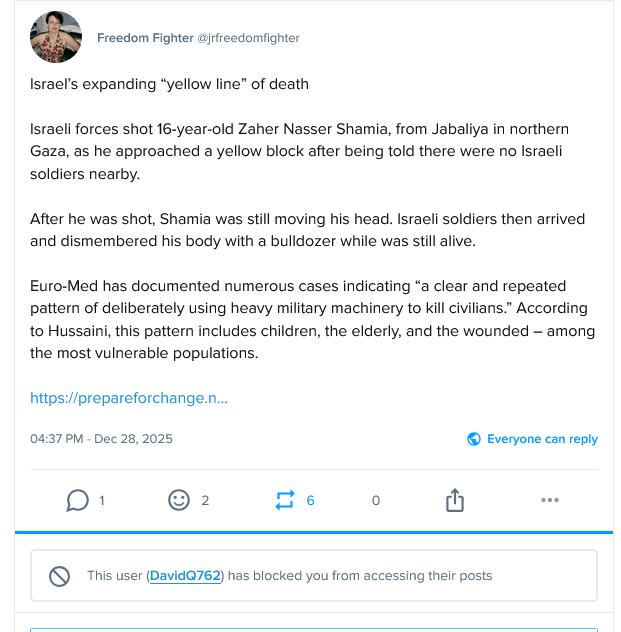The image size is (621, 632).
Task: Click the Euro-Med paragraph in the post
Action: [x=310, y=320]
